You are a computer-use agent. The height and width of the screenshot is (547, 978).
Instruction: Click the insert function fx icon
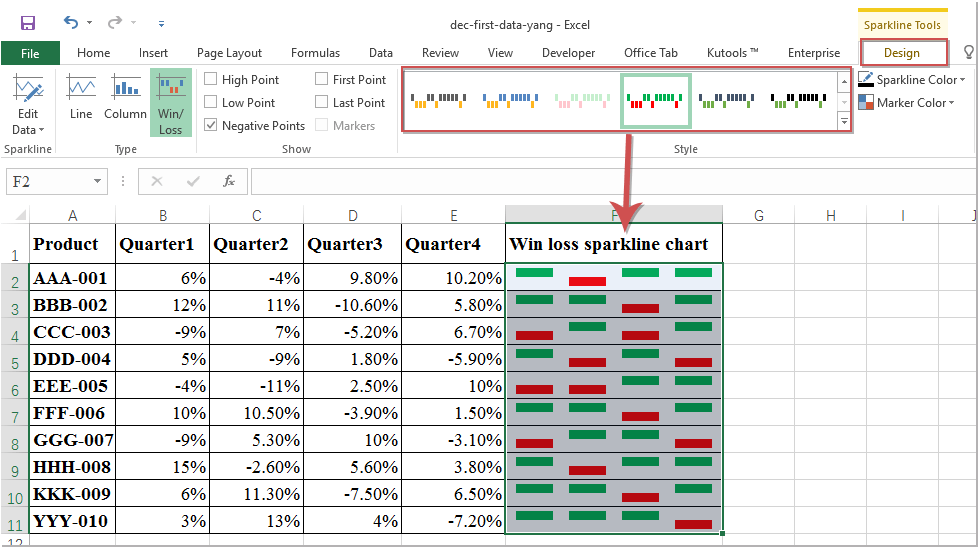click(x=229, y=182)
